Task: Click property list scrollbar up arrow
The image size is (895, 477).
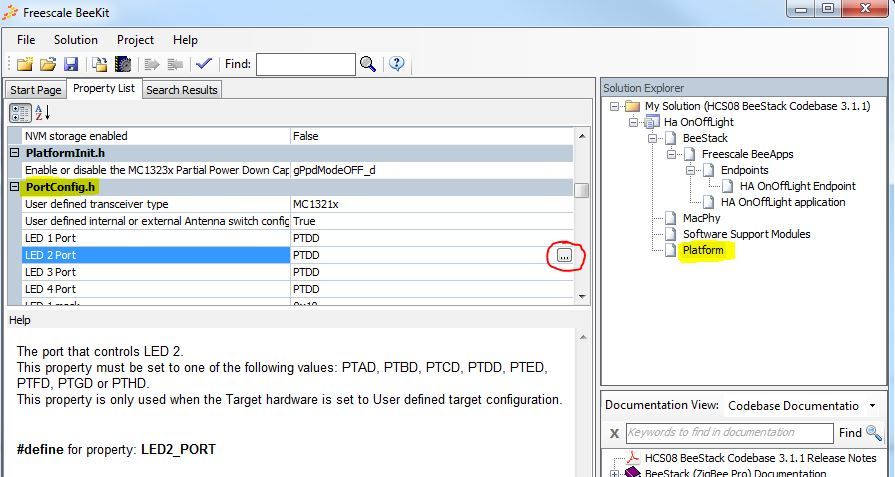Action: (582, 136)
